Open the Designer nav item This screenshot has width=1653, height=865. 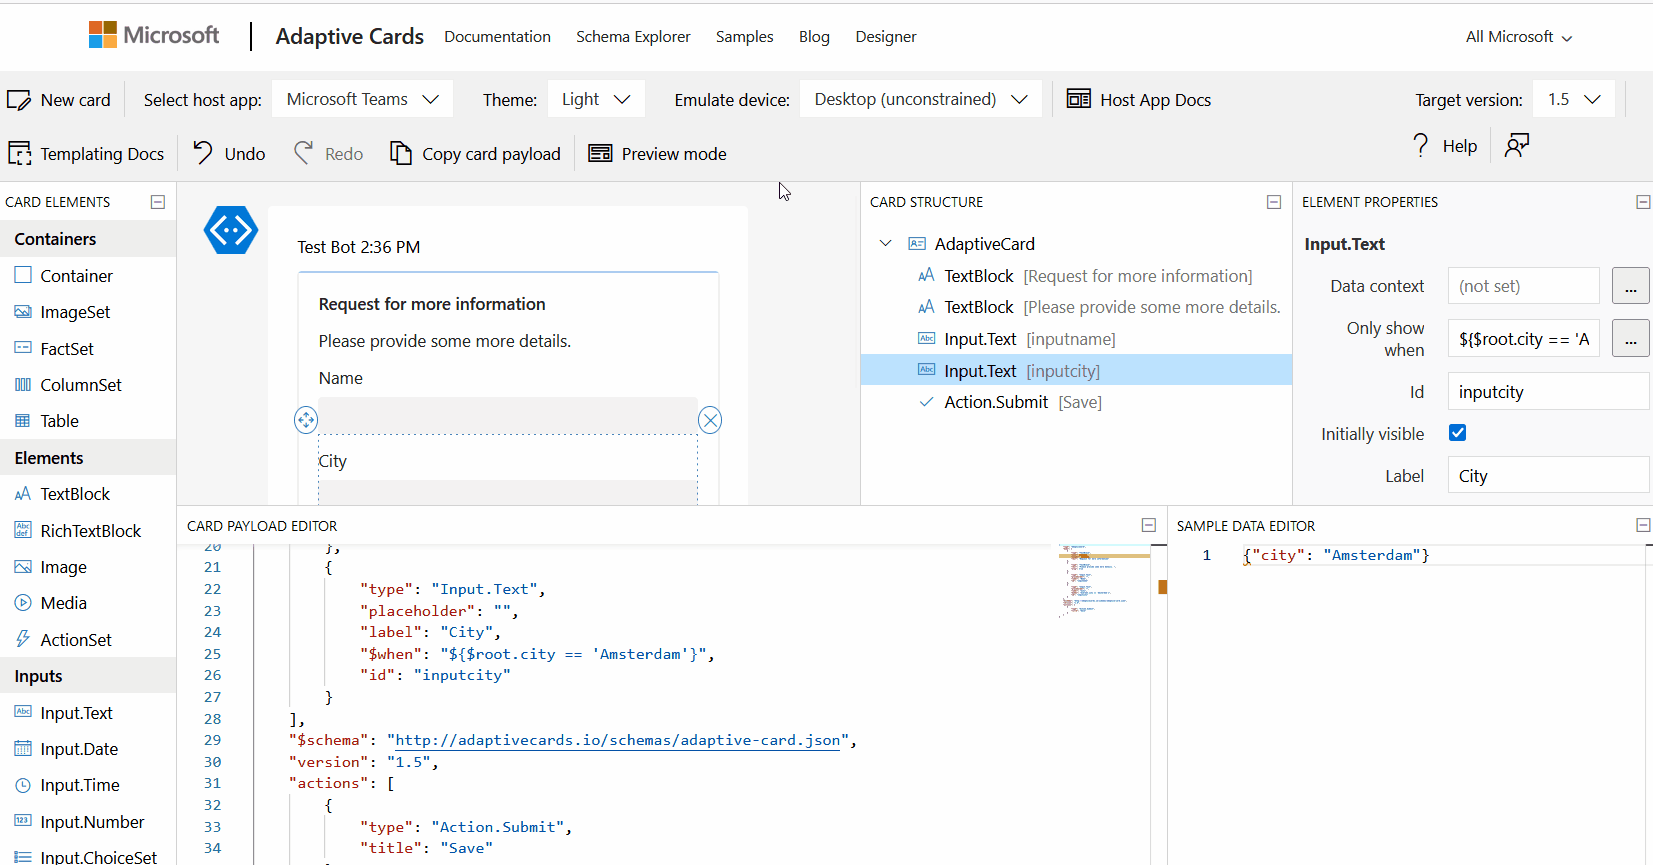pyautogui.click(x=886, y=36)
